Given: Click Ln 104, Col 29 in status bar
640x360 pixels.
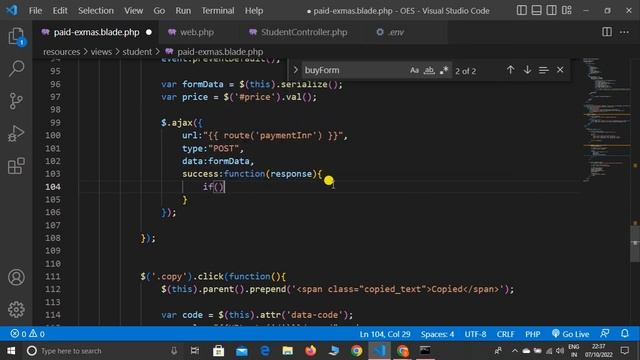Looking at the screenshot, I should [385, 334].
